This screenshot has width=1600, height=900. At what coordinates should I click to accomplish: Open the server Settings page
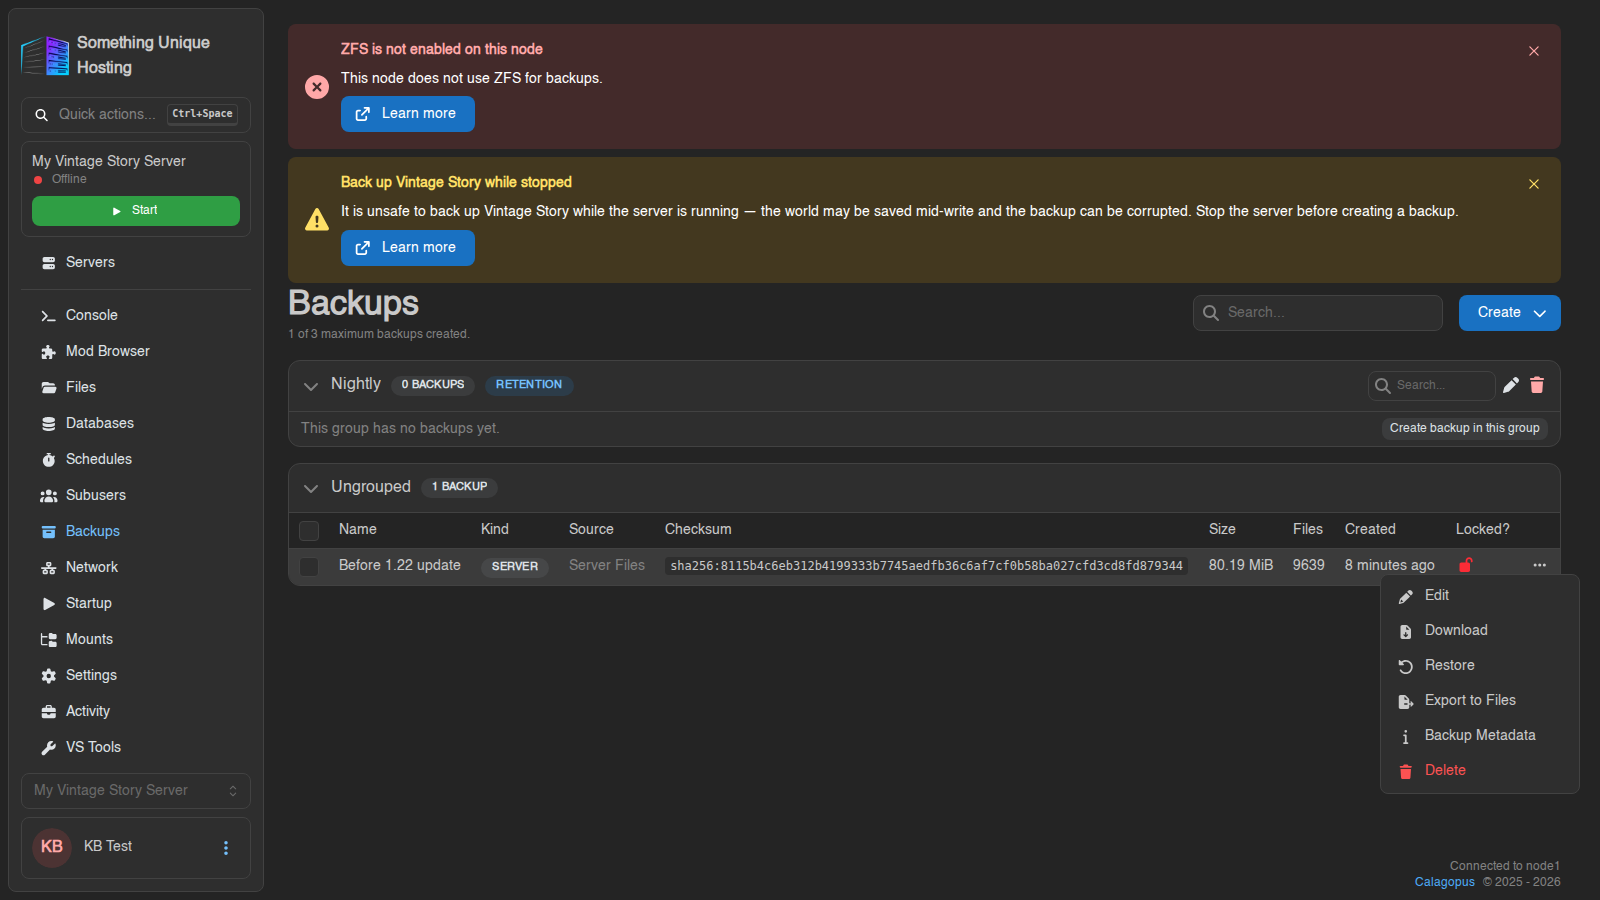pos(136,675)
